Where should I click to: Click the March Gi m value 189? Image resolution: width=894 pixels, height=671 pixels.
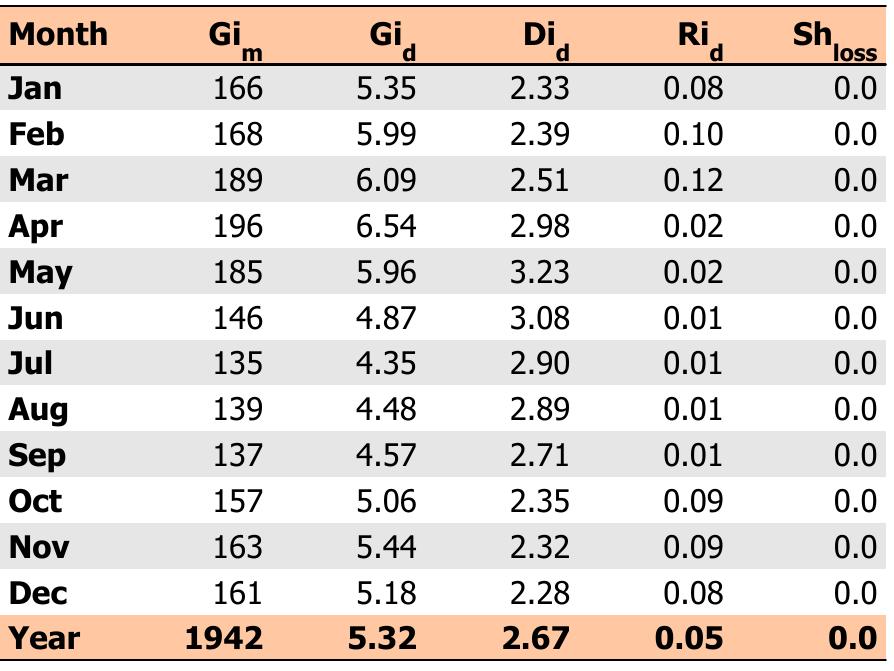pyautogui.click(x=237, y=180)
